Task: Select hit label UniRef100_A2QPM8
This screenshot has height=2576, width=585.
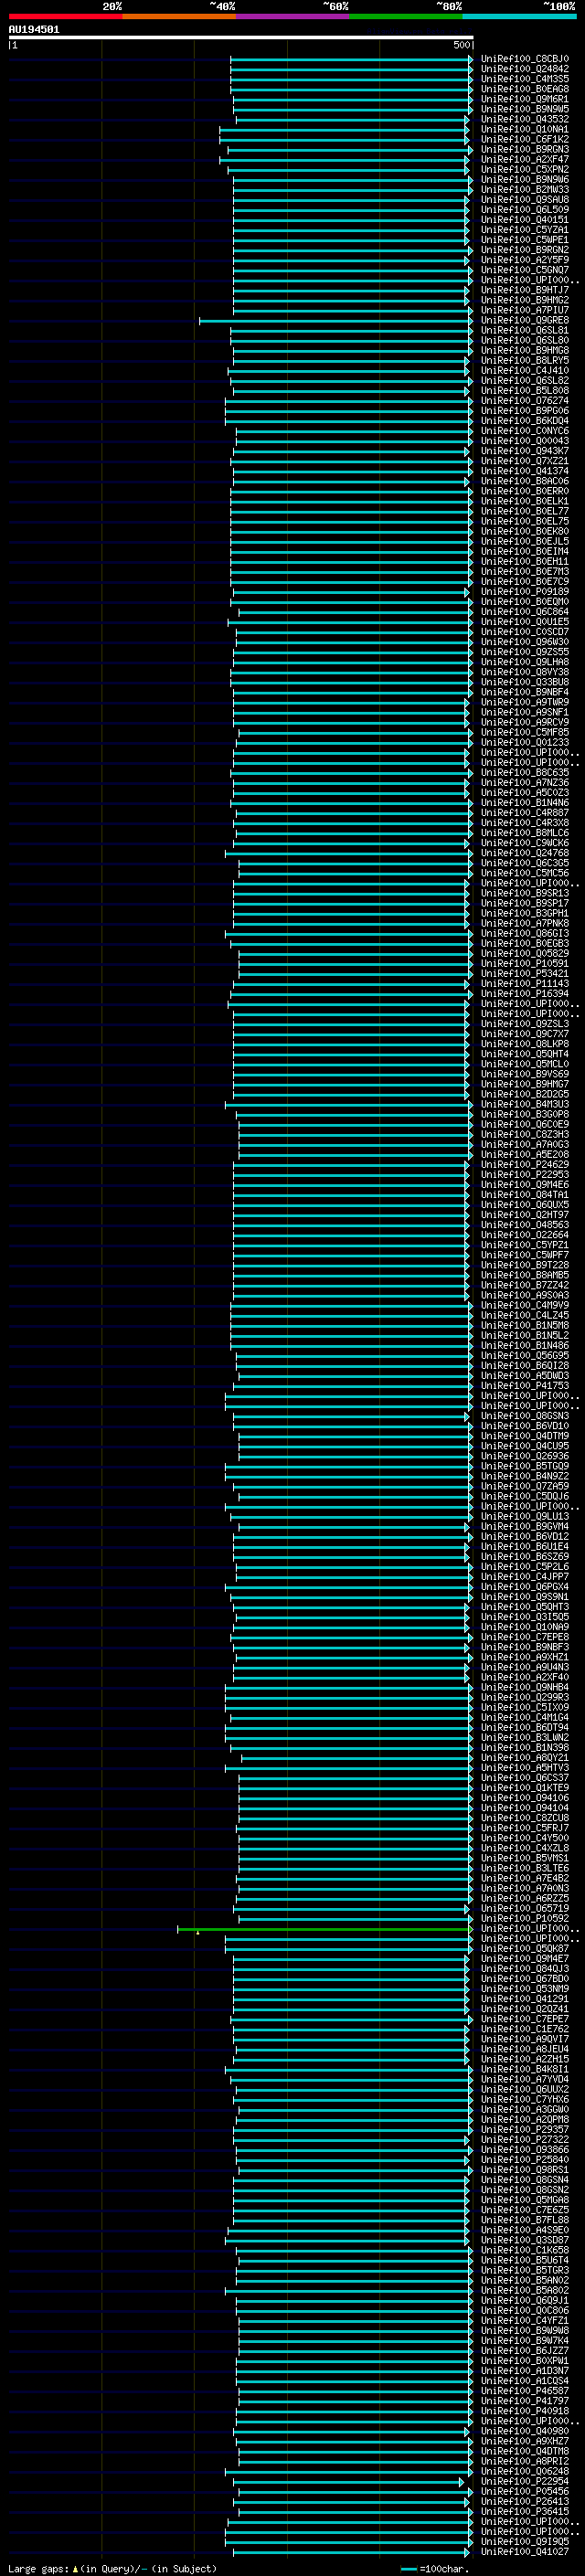Action: [x=524, y=2119]
